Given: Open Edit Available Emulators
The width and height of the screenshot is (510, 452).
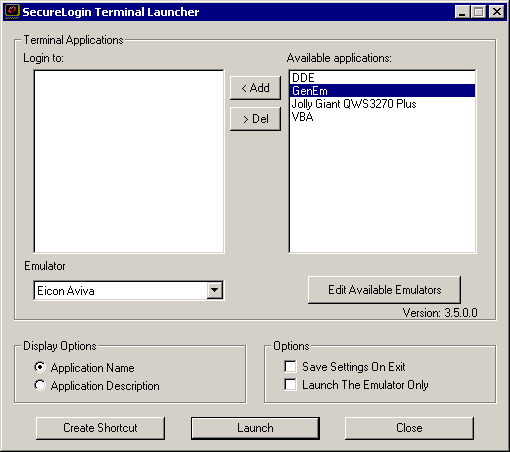Looking at the screenshot, I should pyautogui.click(x=385, y=290).
